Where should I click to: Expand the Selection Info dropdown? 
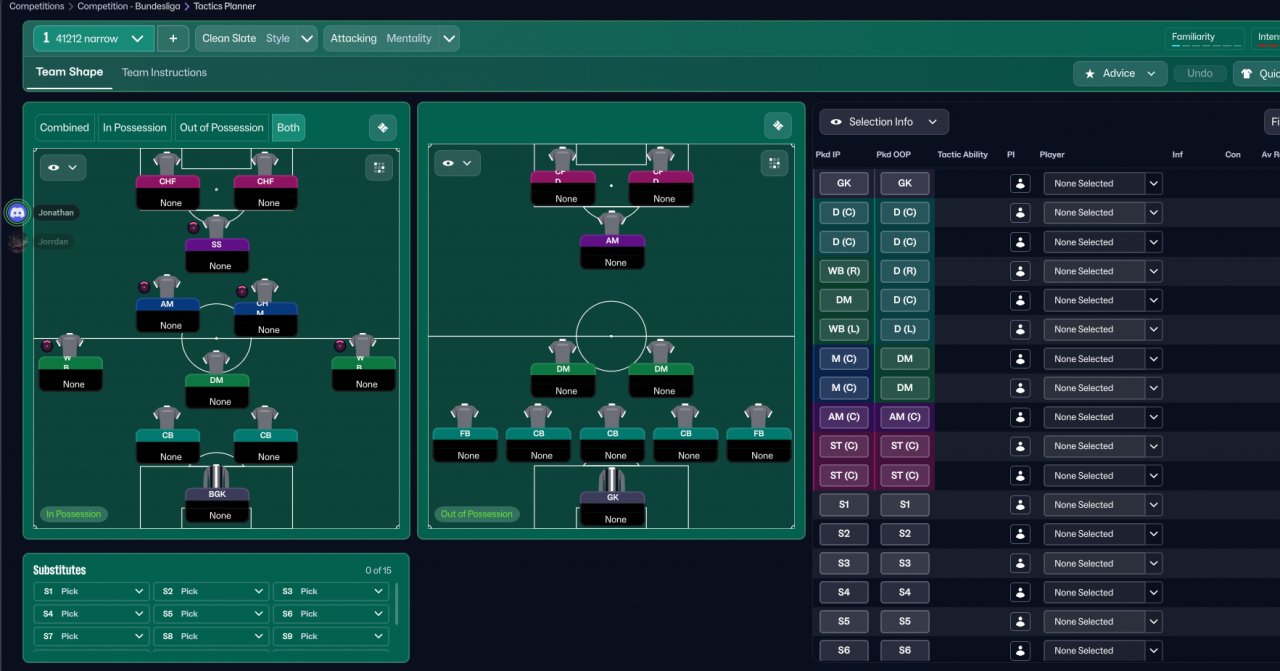pos(884,122)
